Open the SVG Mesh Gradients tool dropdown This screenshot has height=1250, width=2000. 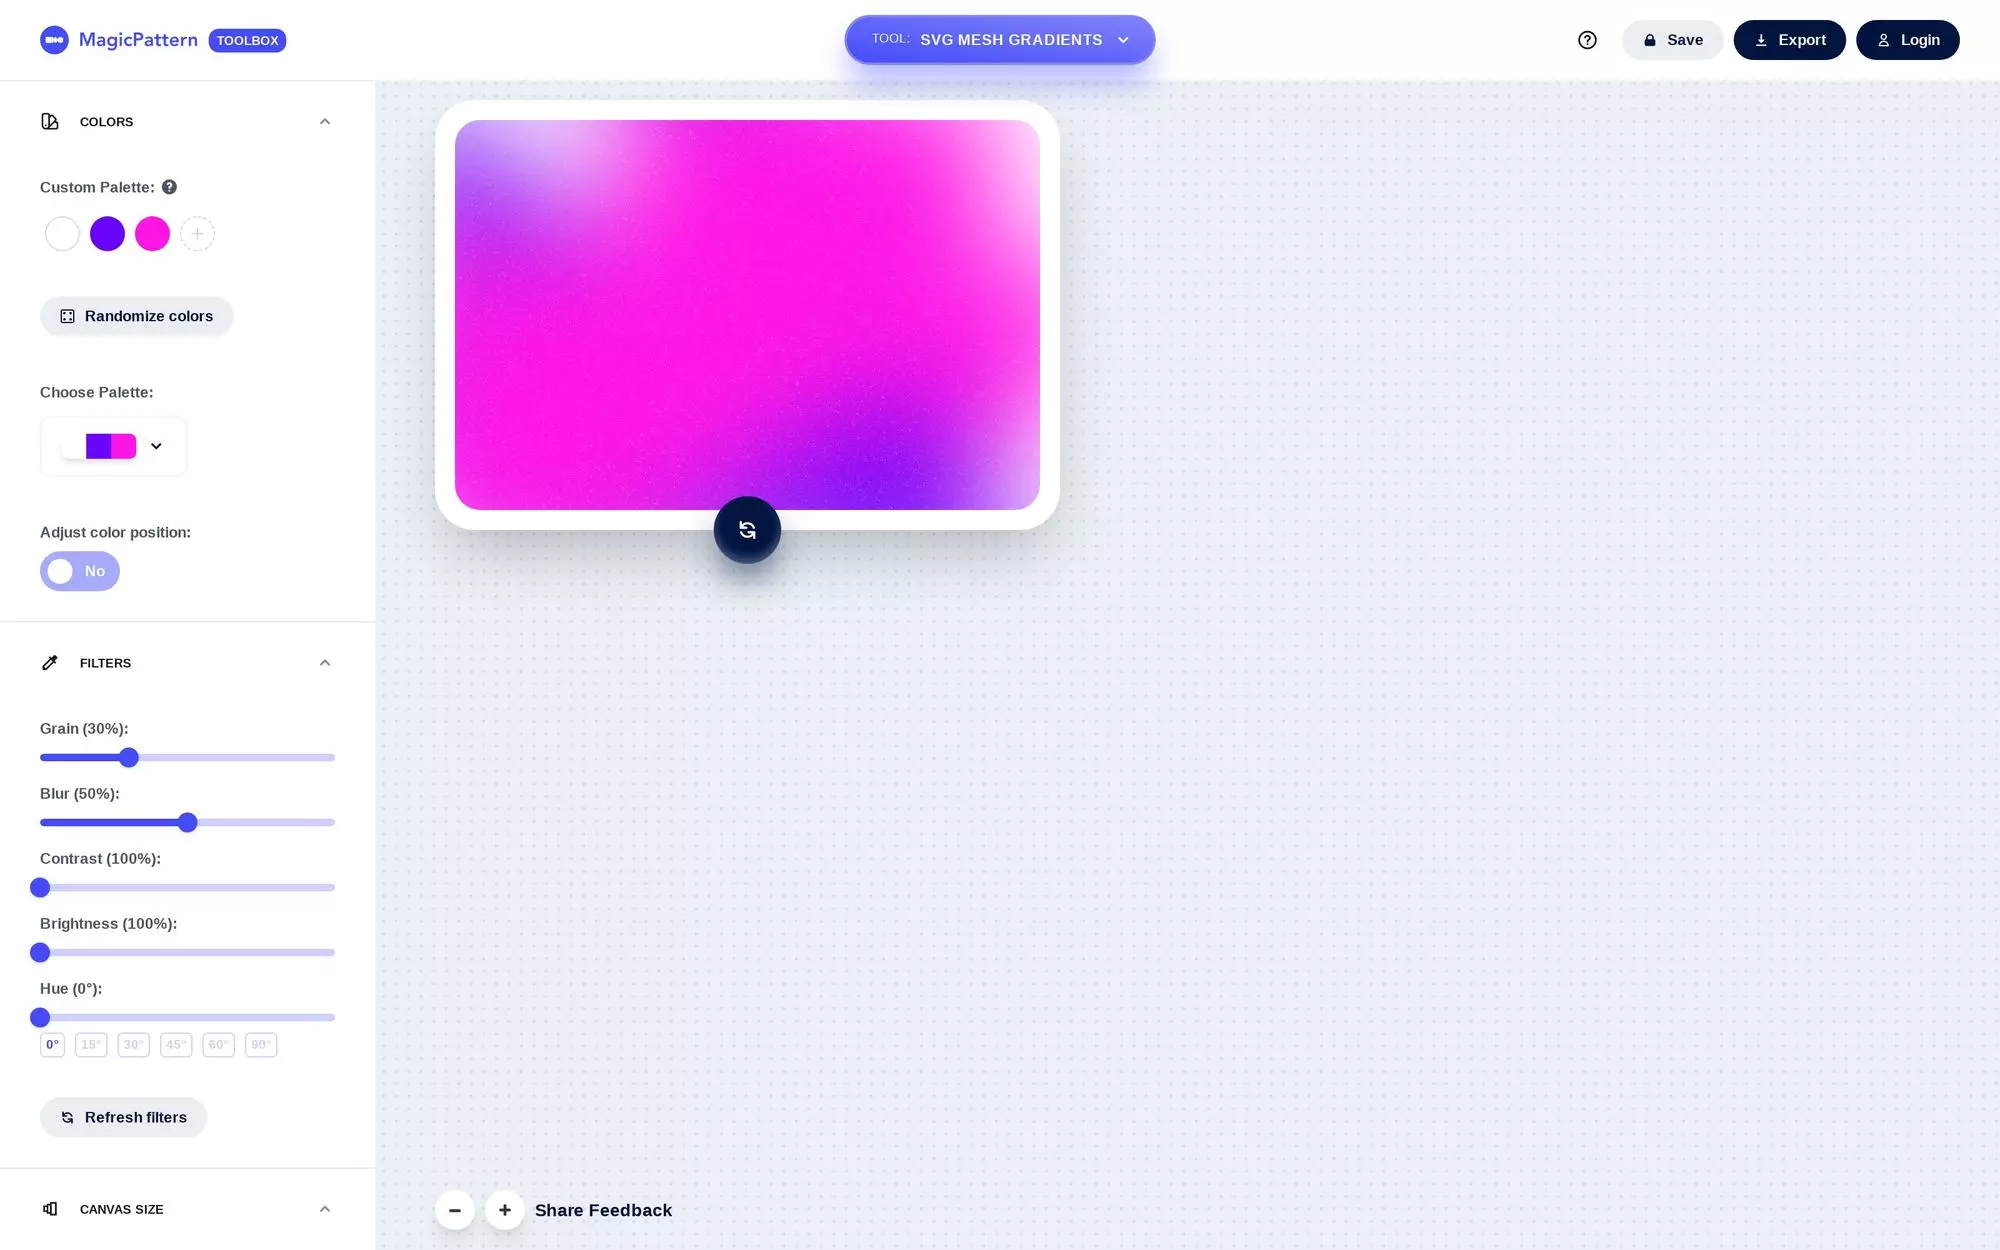click(1125, 39)
